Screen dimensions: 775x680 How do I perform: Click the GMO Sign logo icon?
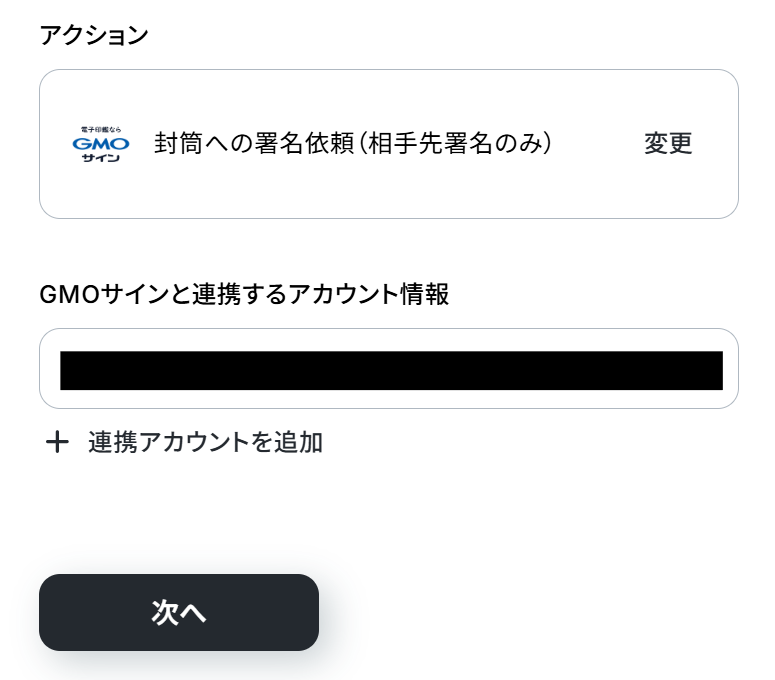click(101, 144)
